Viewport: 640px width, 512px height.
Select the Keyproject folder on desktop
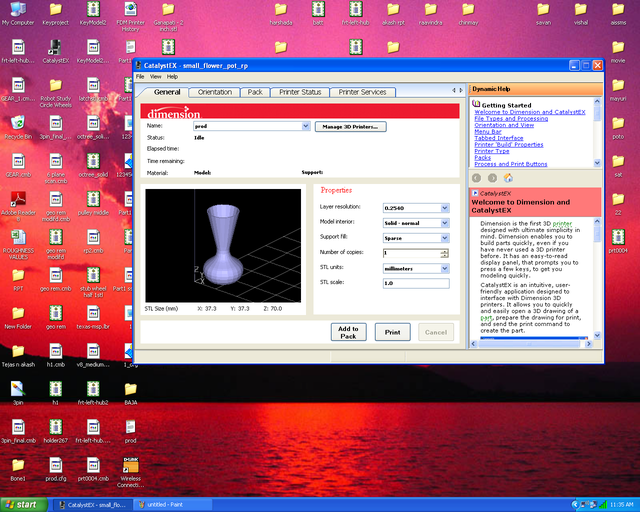56,13
